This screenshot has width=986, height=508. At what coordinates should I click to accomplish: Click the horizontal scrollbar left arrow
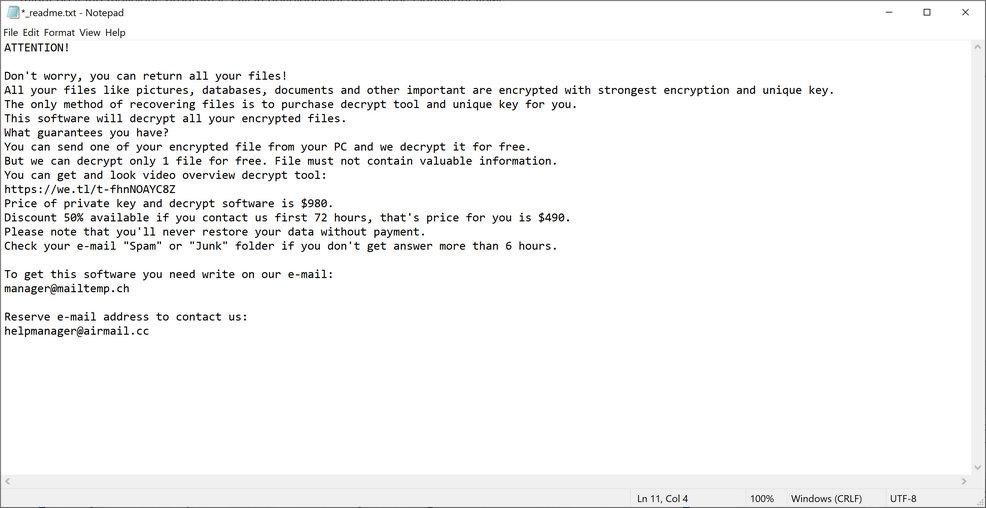tap(6, 481)
